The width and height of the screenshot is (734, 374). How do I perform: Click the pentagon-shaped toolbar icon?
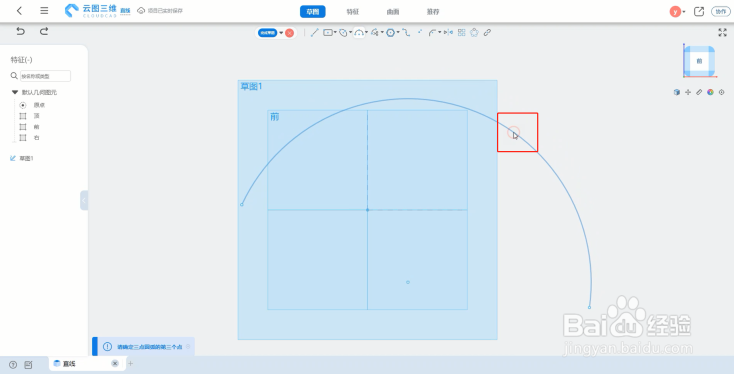474,32
